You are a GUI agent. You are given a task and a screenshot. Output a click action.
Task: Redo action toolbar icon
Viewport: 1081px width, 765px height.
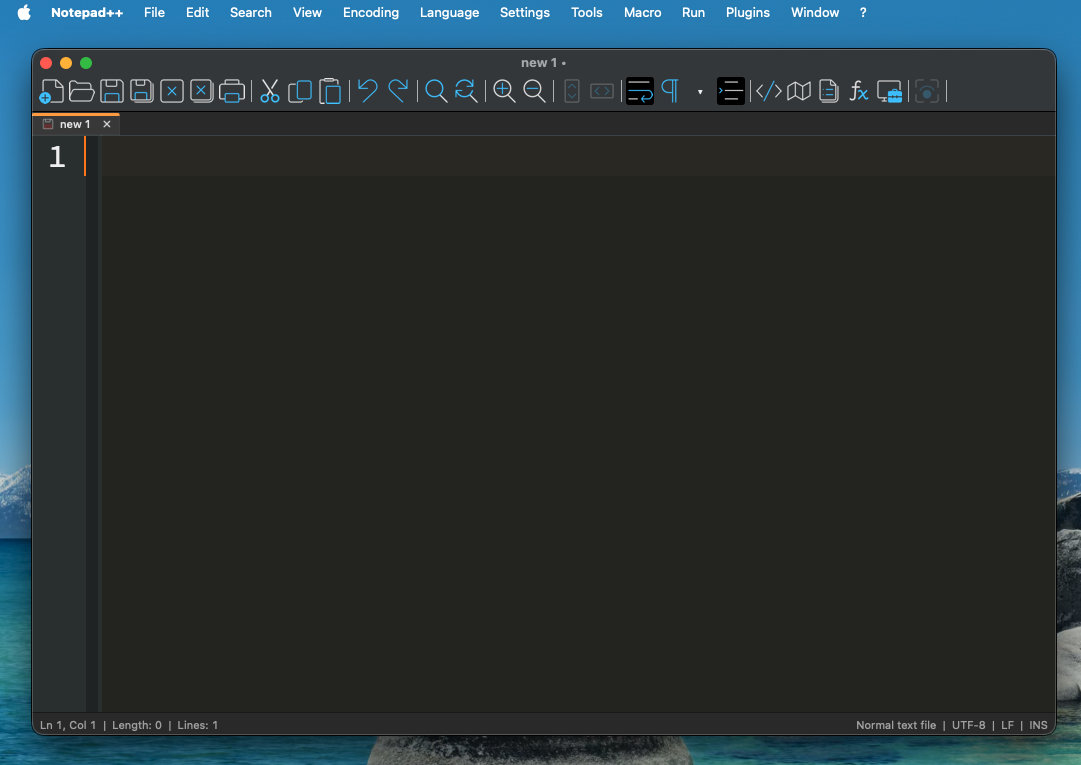[398, 91]
